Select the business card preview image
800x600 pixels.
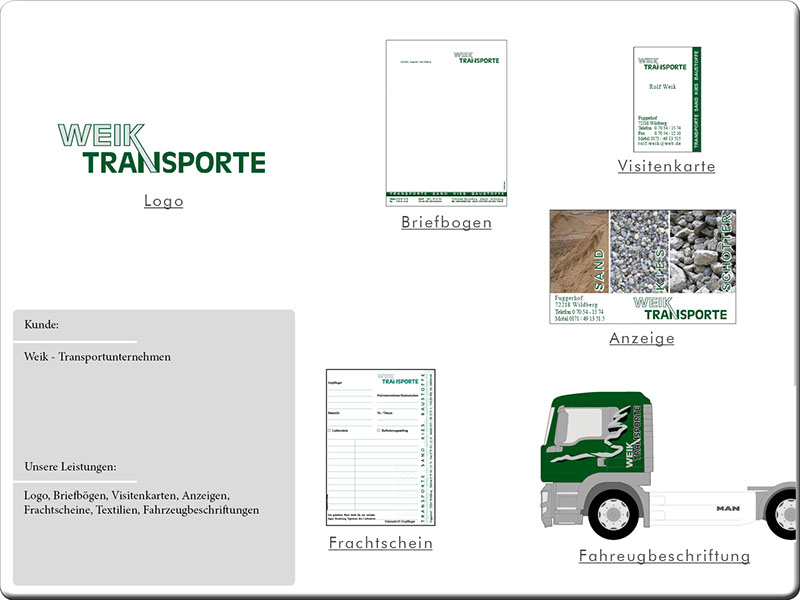(x=669, y=99)
